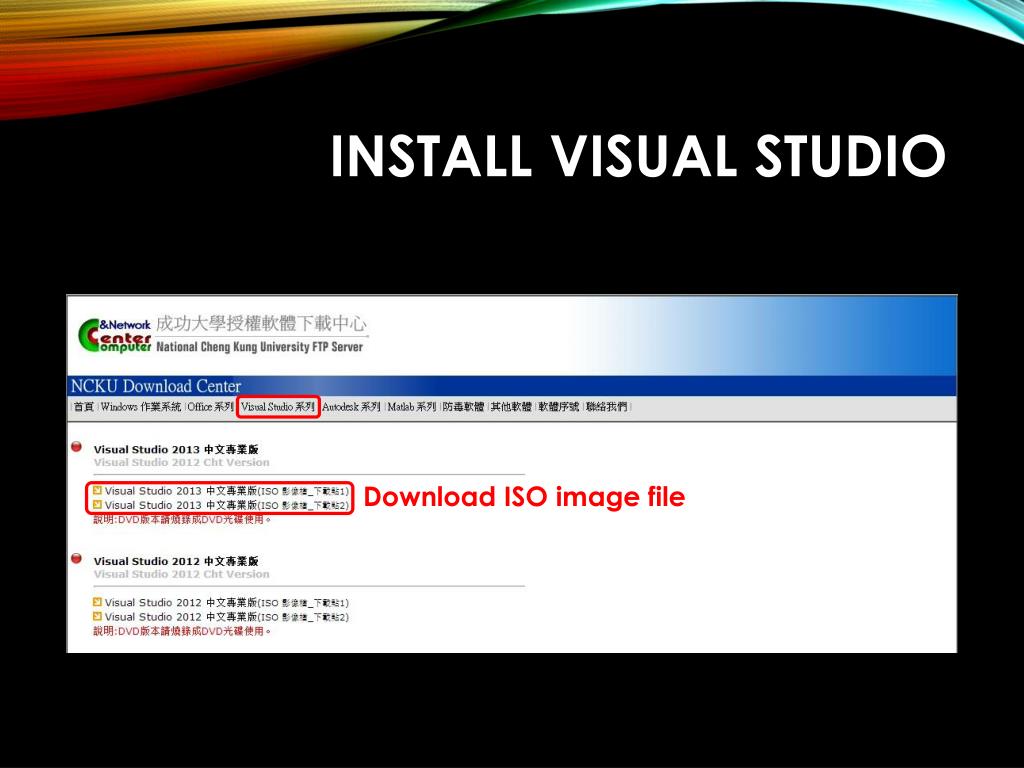Open the 其他軟體 other software menu item
The width and height of the screenshot is (1024, 768).
[x=511, y=407]
